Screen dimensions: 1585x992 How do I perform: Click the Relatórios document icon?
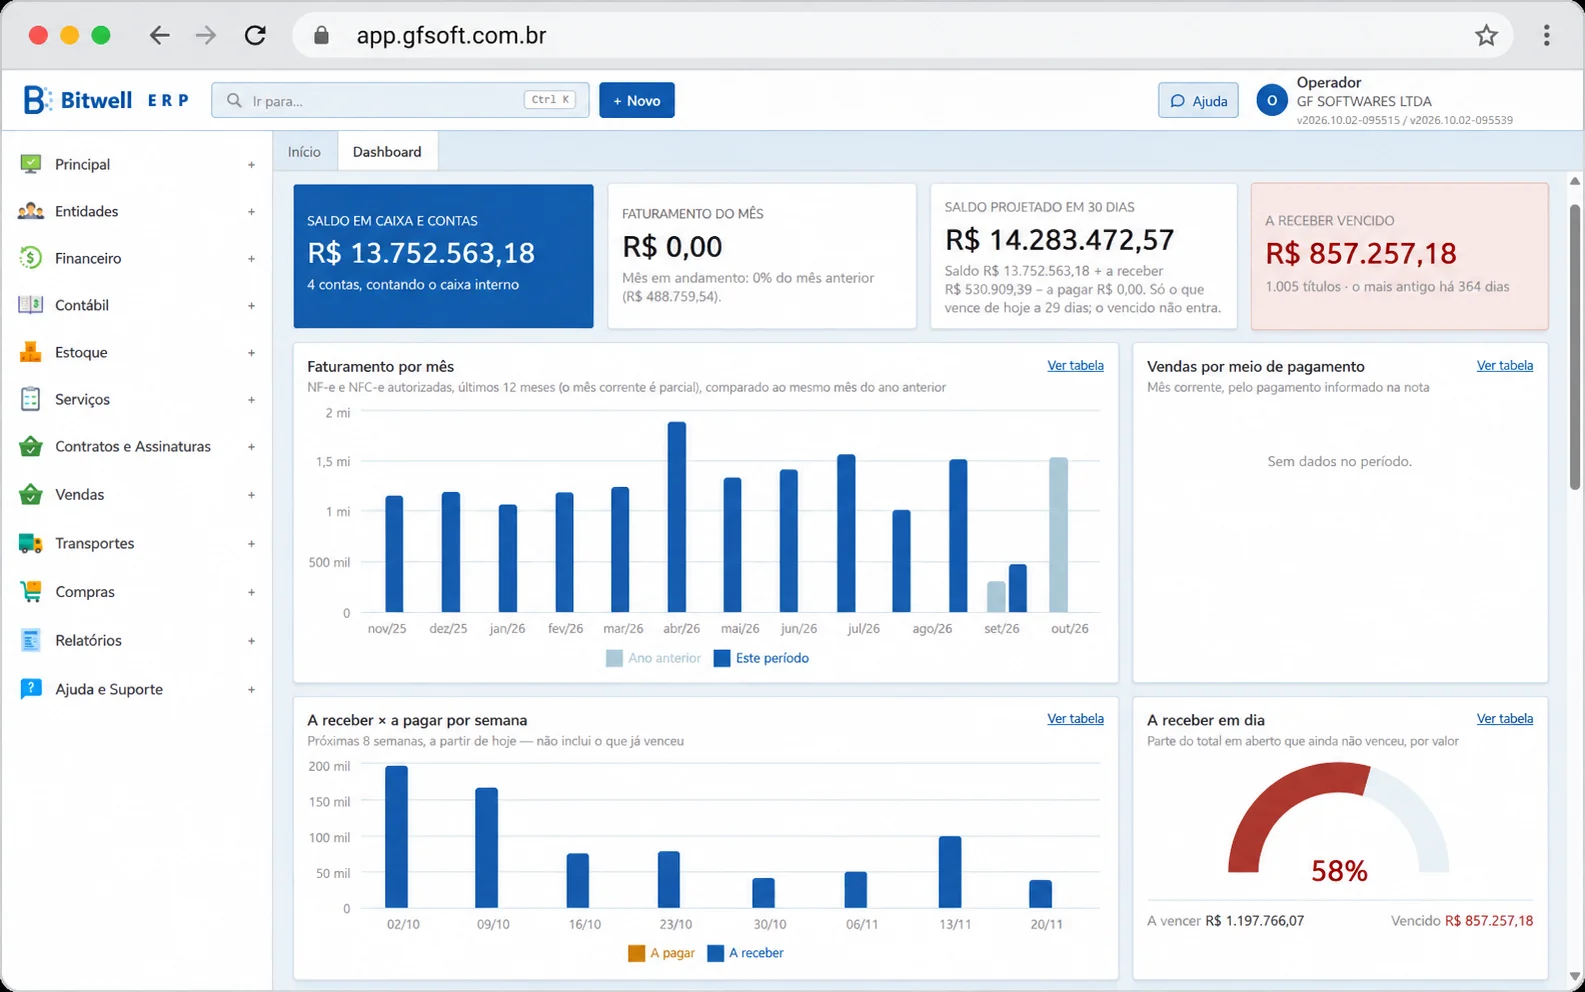click(31, 640)
